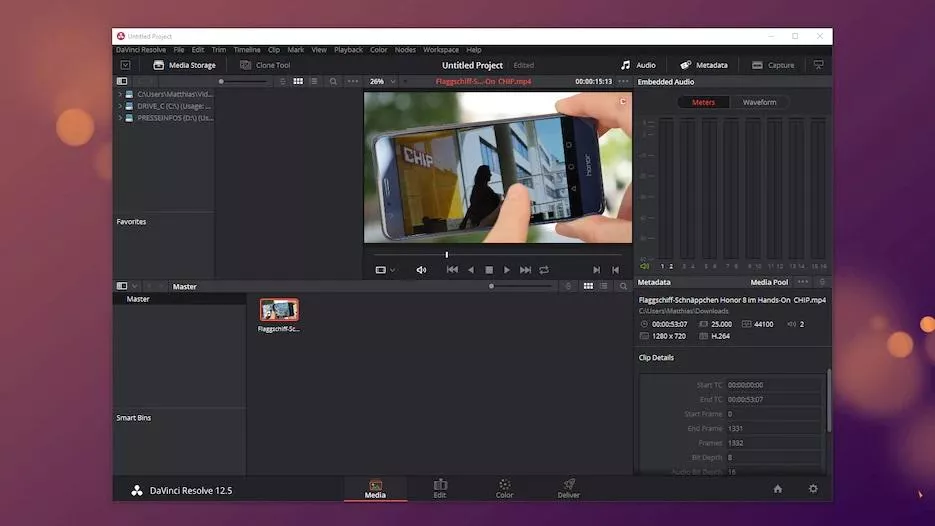Toggle loop playback in the viewer
935x526 pixels.
coord(544,270)
